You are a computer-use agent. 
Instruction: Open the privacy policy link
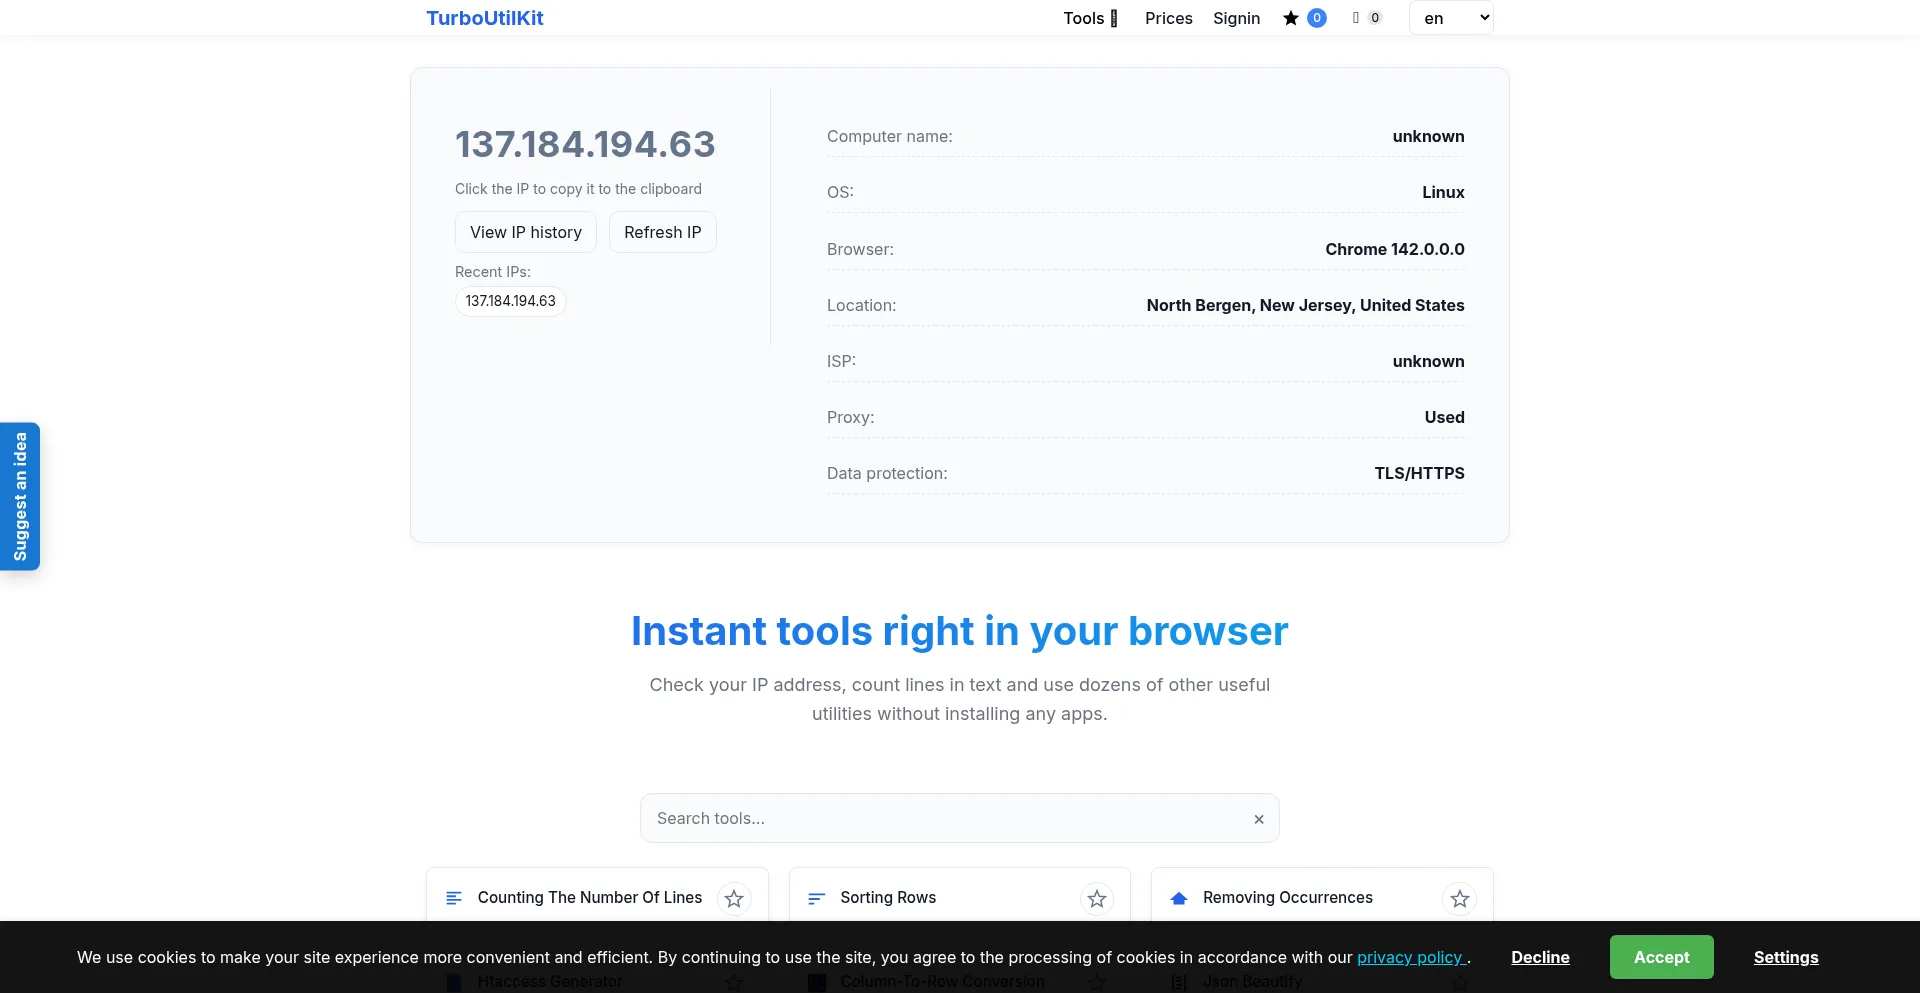point(1411,956)
